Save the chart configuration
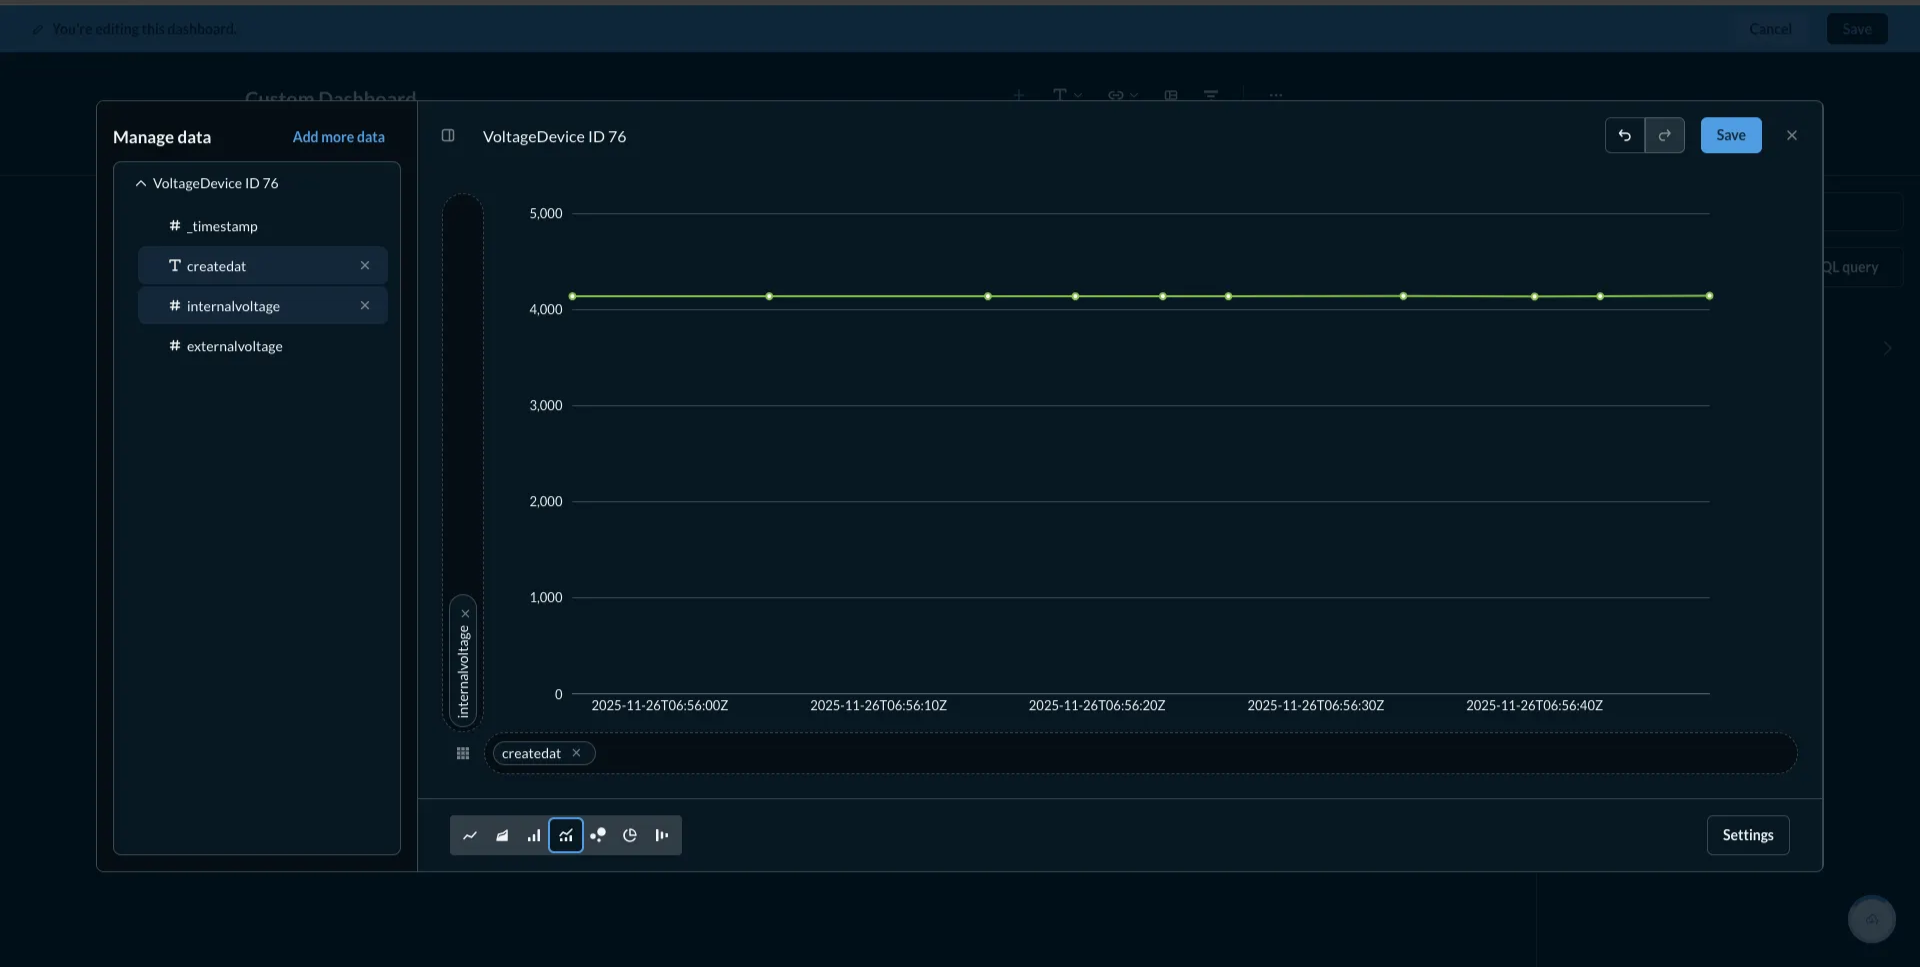This screenshot has width=1920, height=967. tap(1730, 135)
